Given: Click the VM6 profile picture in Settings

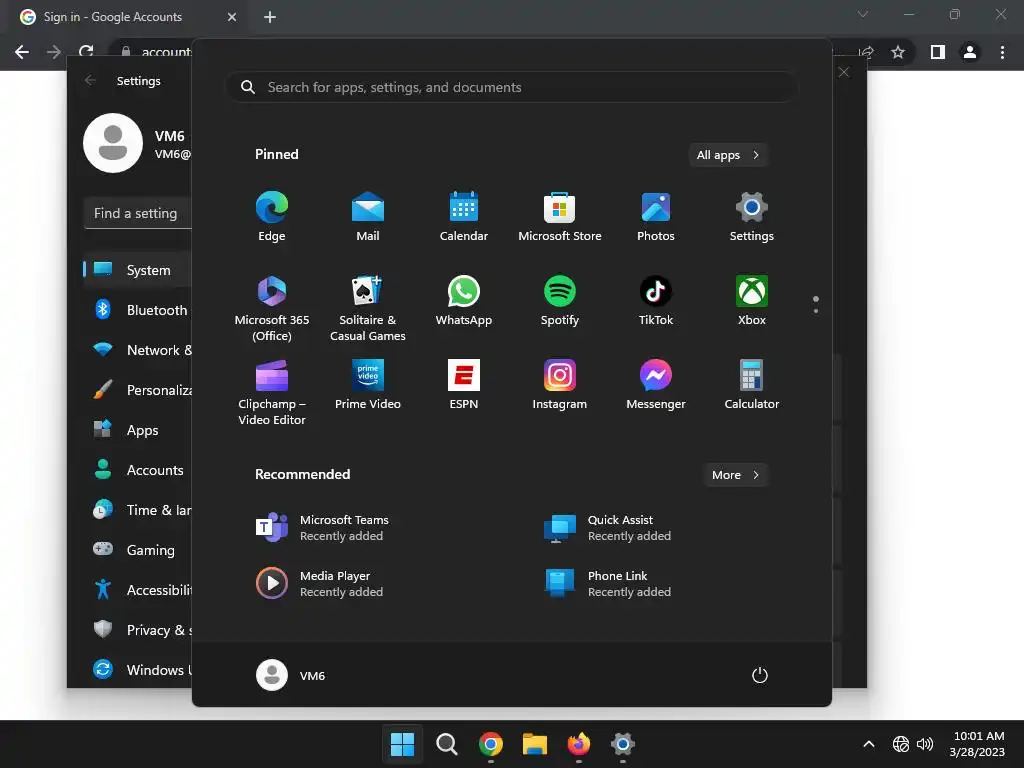Looking at the screenshot, I should 113,143.
